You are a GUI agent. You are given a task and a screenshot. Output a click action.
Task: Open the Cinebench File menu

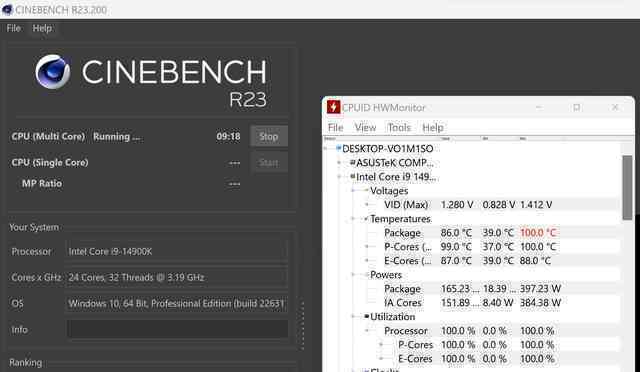pyautogui.click(x=13, y=28)
